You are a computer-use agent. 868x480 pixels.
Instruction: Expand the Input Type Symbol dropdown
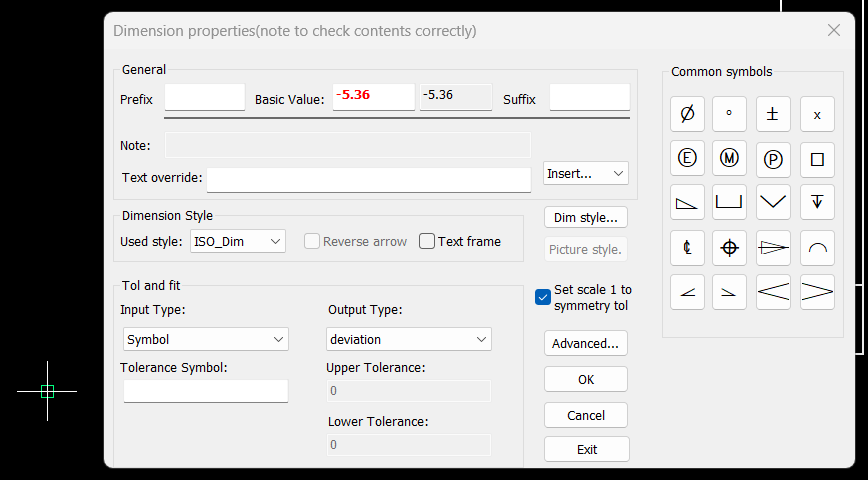pyautogui.click(x=206, y=339)
